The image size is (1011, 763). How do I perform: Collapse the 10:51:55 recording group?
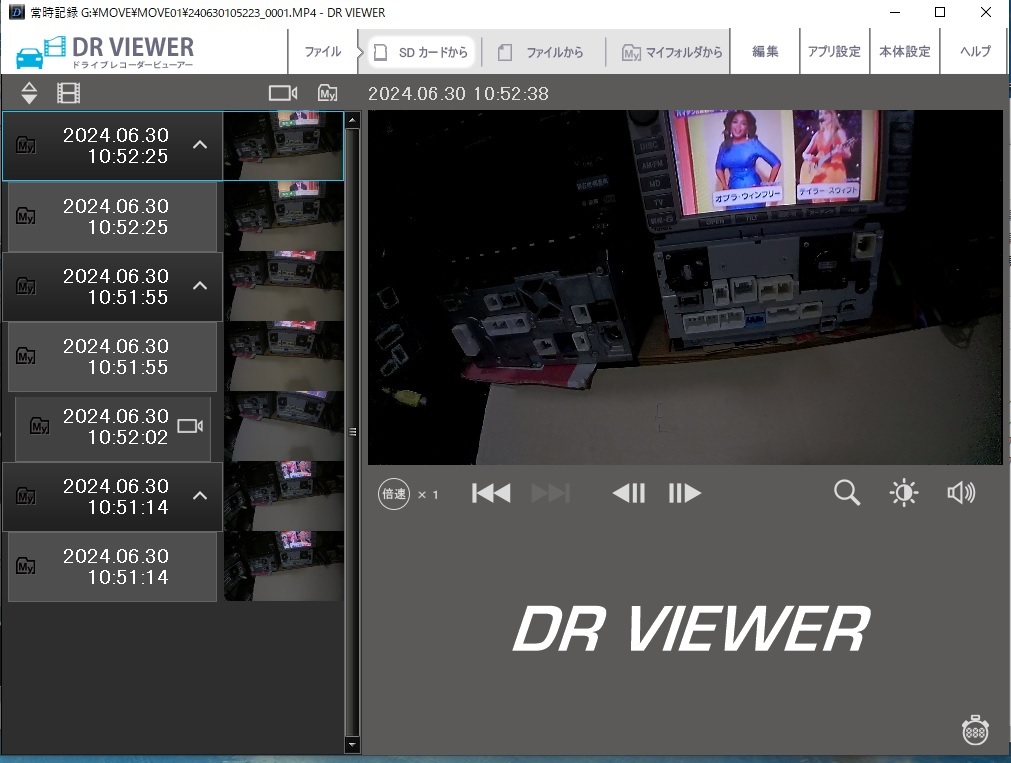pos(200,286)
